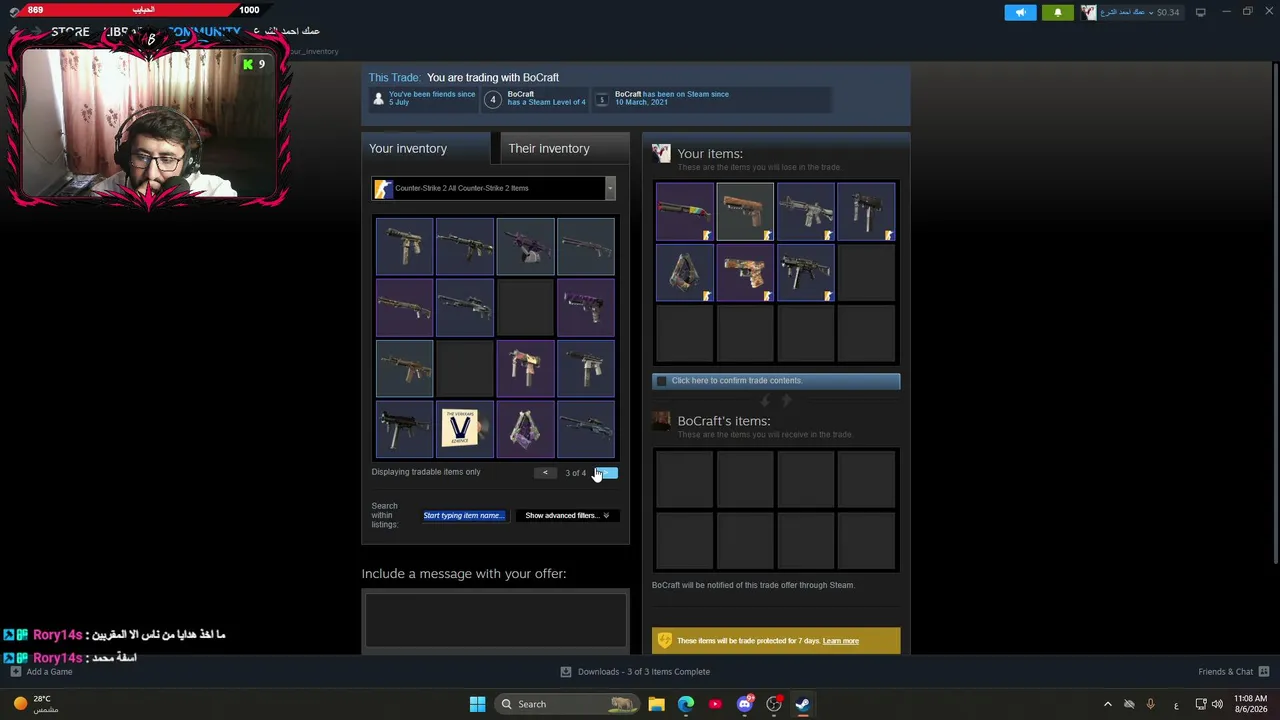Click the Counter-Strike 2 game logo icon
Screen dimensions: 1280x720
(383, 188)
